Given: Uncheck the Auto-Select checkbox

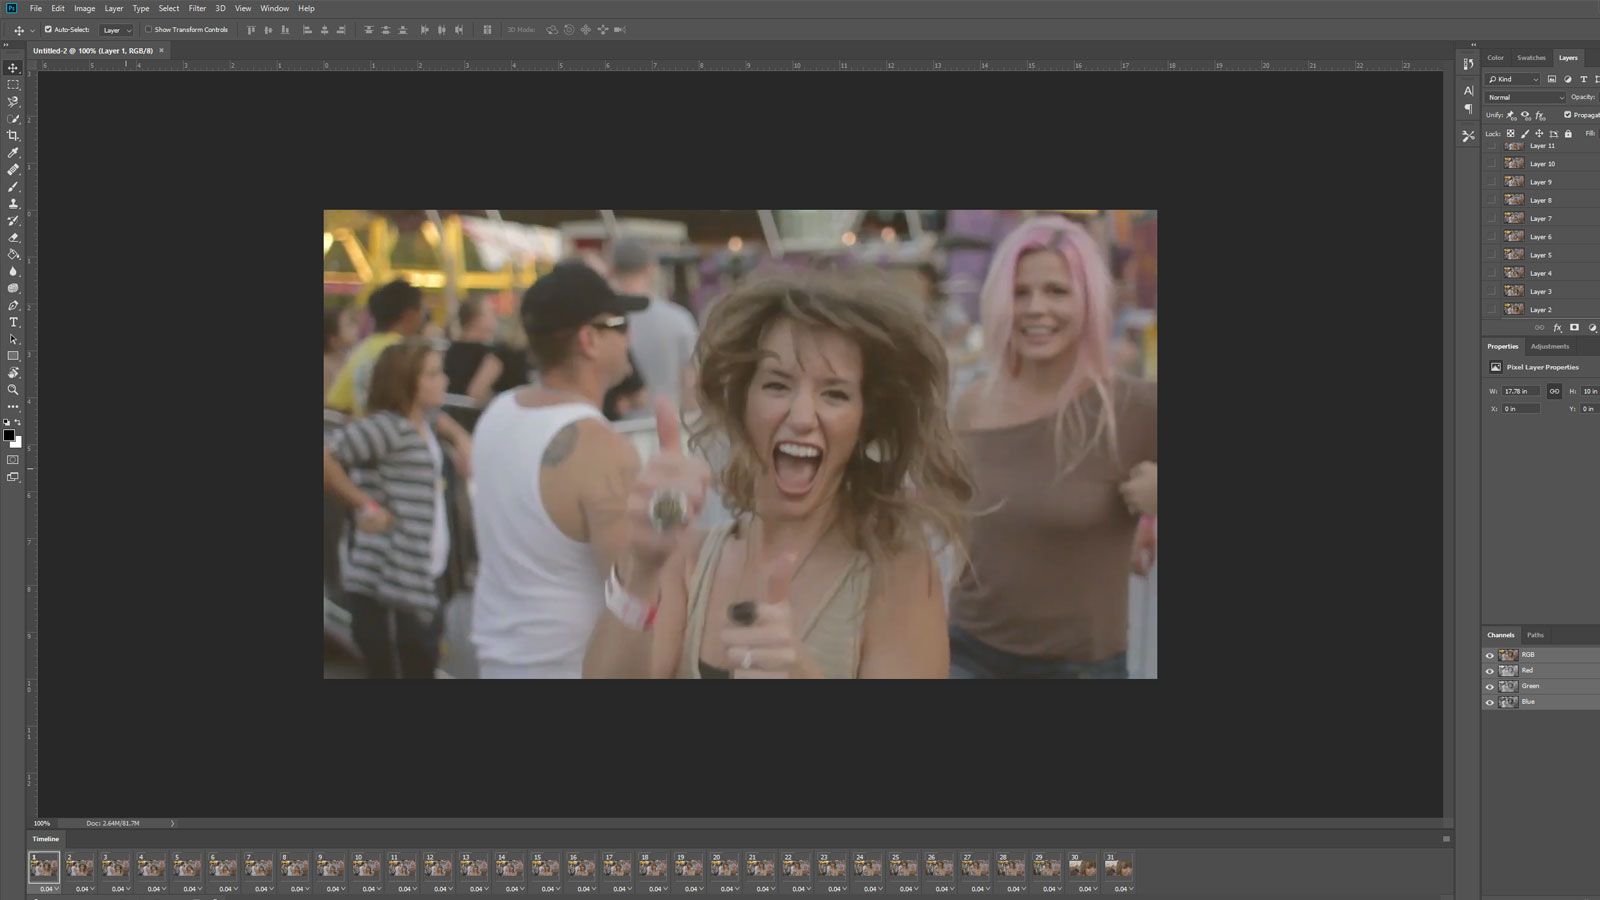Looking at the screenshot, I should point(48,30).
